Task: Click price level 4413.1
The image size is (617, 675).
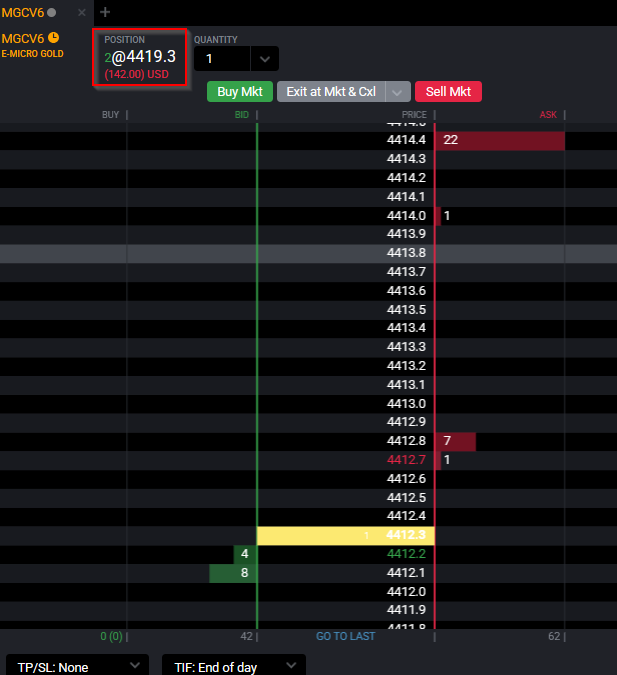Action: (x=406, y=384)
